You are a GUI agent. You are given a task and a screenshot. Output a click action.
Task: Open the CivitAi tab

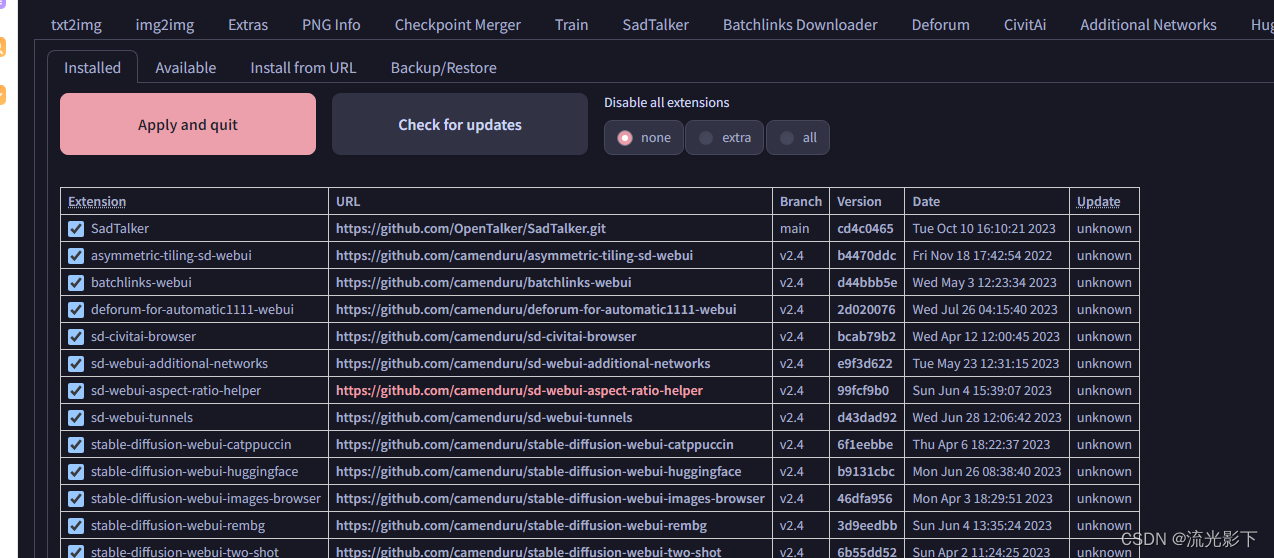click(x=1025, y=25)
